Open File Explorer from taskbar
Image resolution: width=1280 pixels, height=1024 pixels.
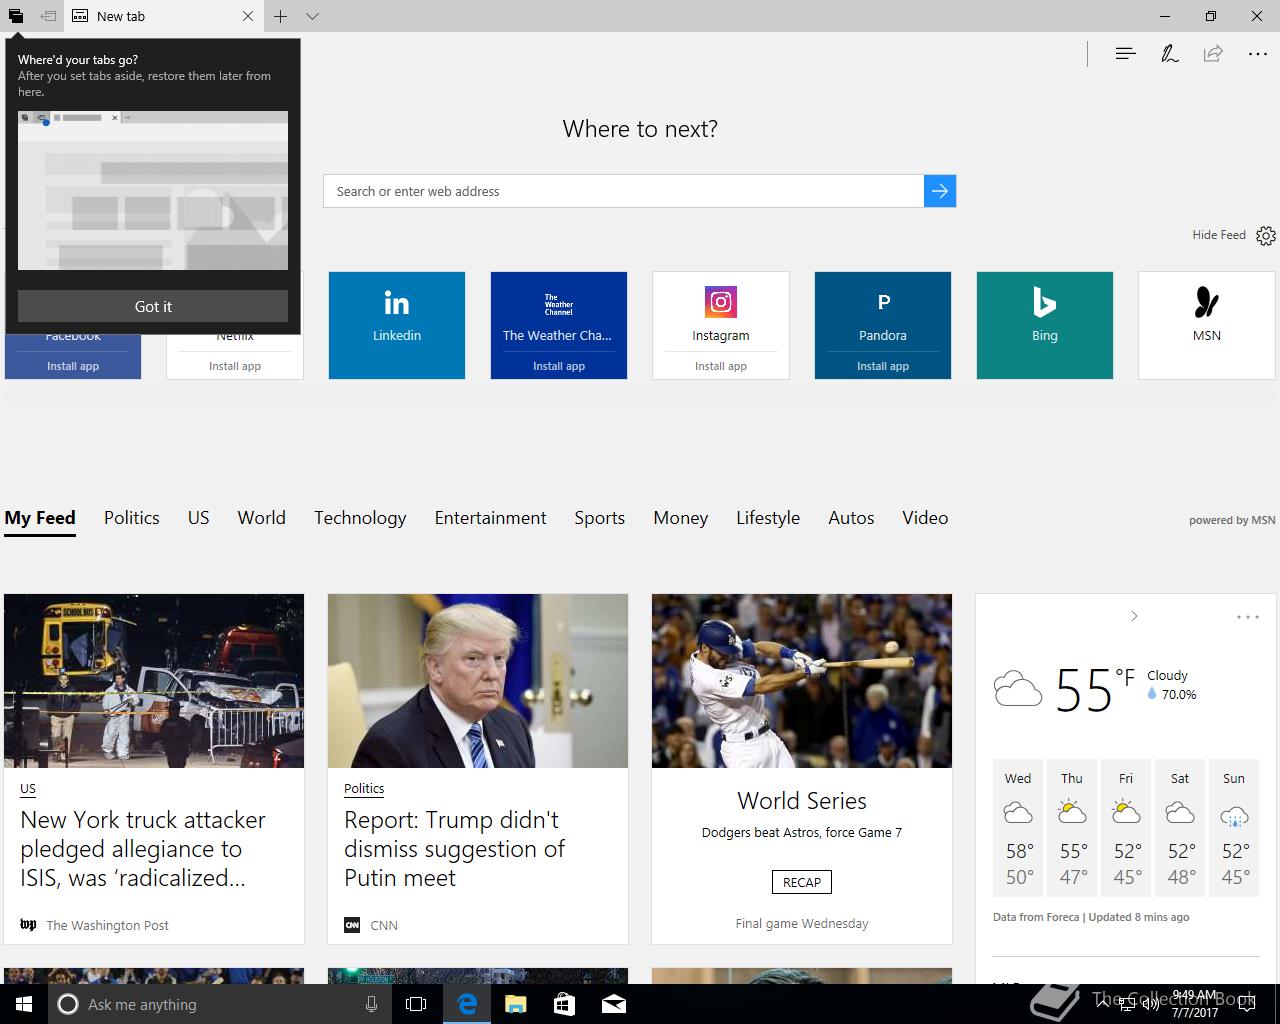click(x=515, y=1004)
